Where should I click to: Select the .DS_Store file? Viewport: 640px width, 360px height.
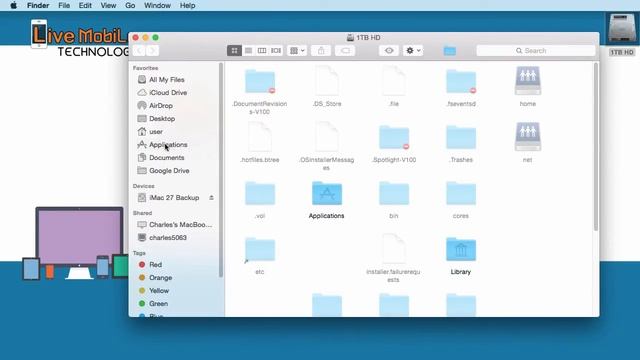coord(327,82)
